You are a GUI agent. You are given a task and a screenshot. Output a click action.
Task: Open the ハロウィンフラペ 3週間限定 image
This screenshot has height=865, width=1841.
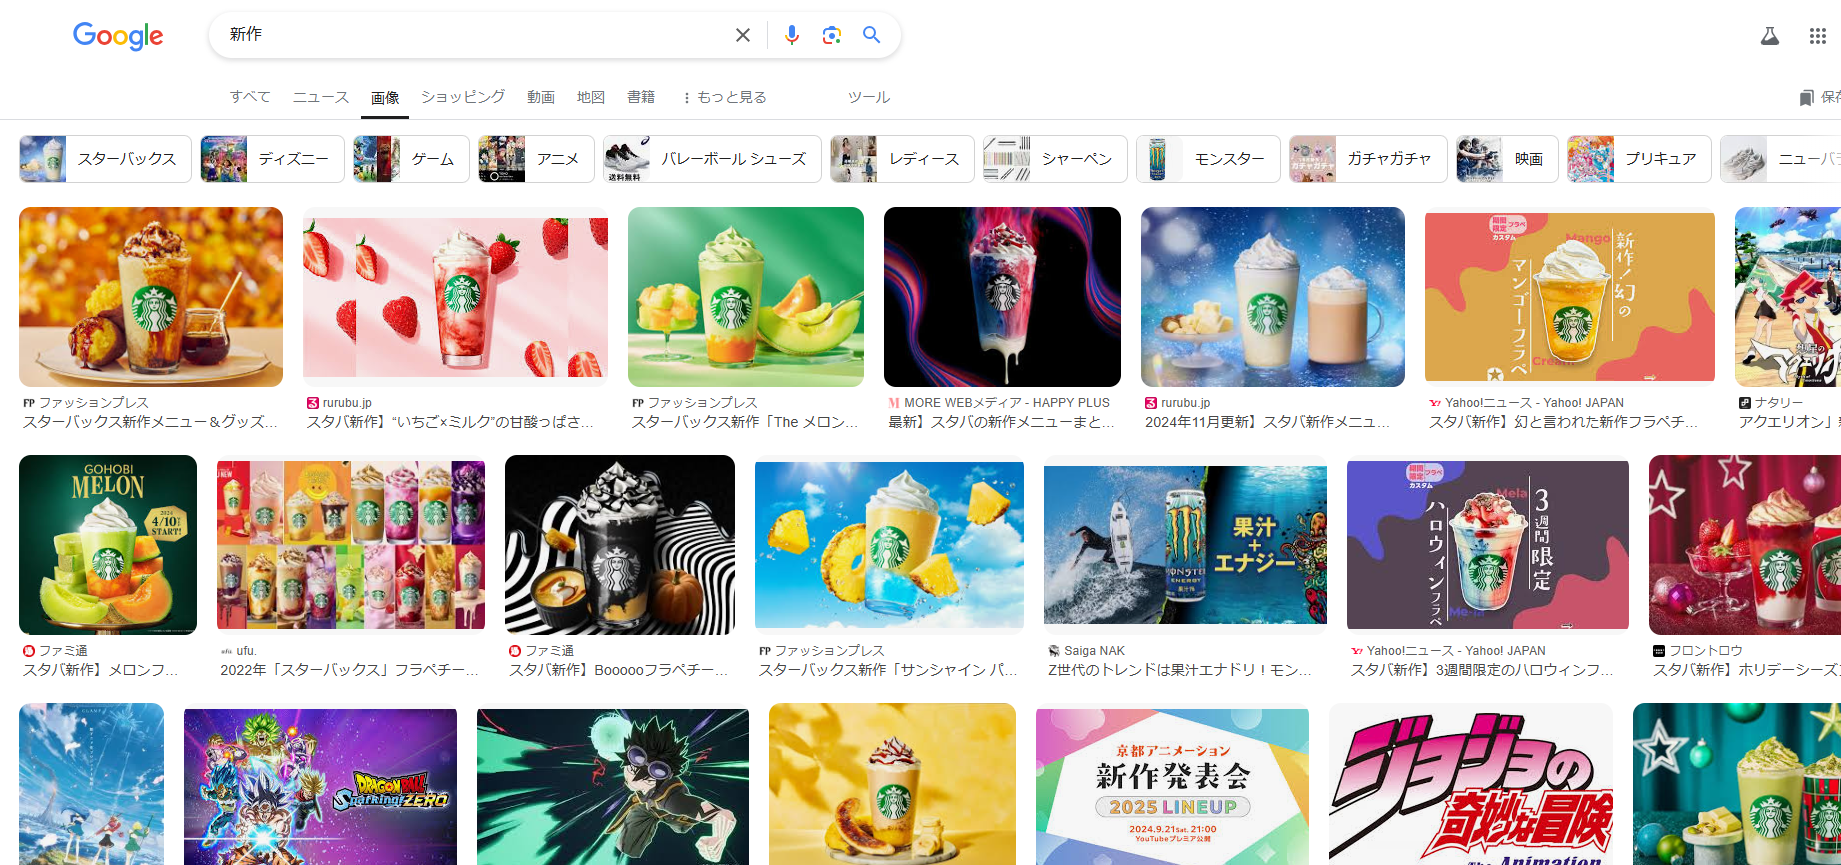pyautogui.click(x=1488, y=545)
